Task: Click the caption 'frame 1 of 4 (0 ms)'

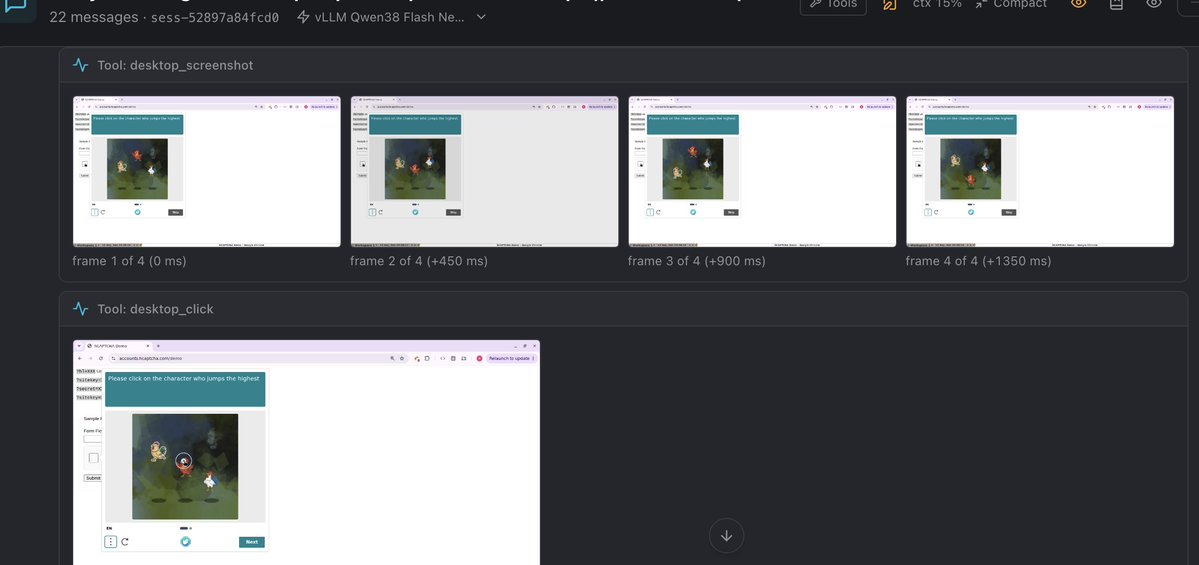Action: pyautogui.click(x=129, y=261)
